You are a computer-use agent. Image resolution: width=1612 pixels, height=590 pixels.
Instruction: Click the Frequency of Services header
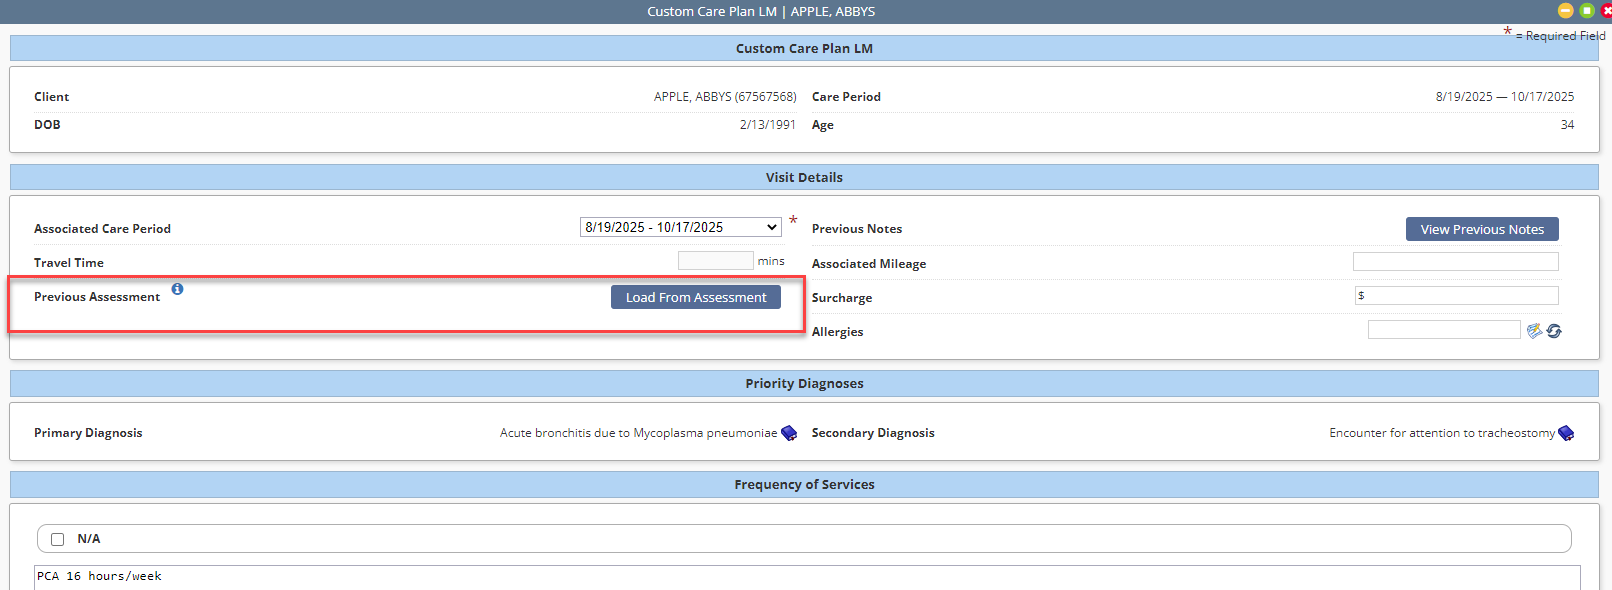click(x=804, y=484)
